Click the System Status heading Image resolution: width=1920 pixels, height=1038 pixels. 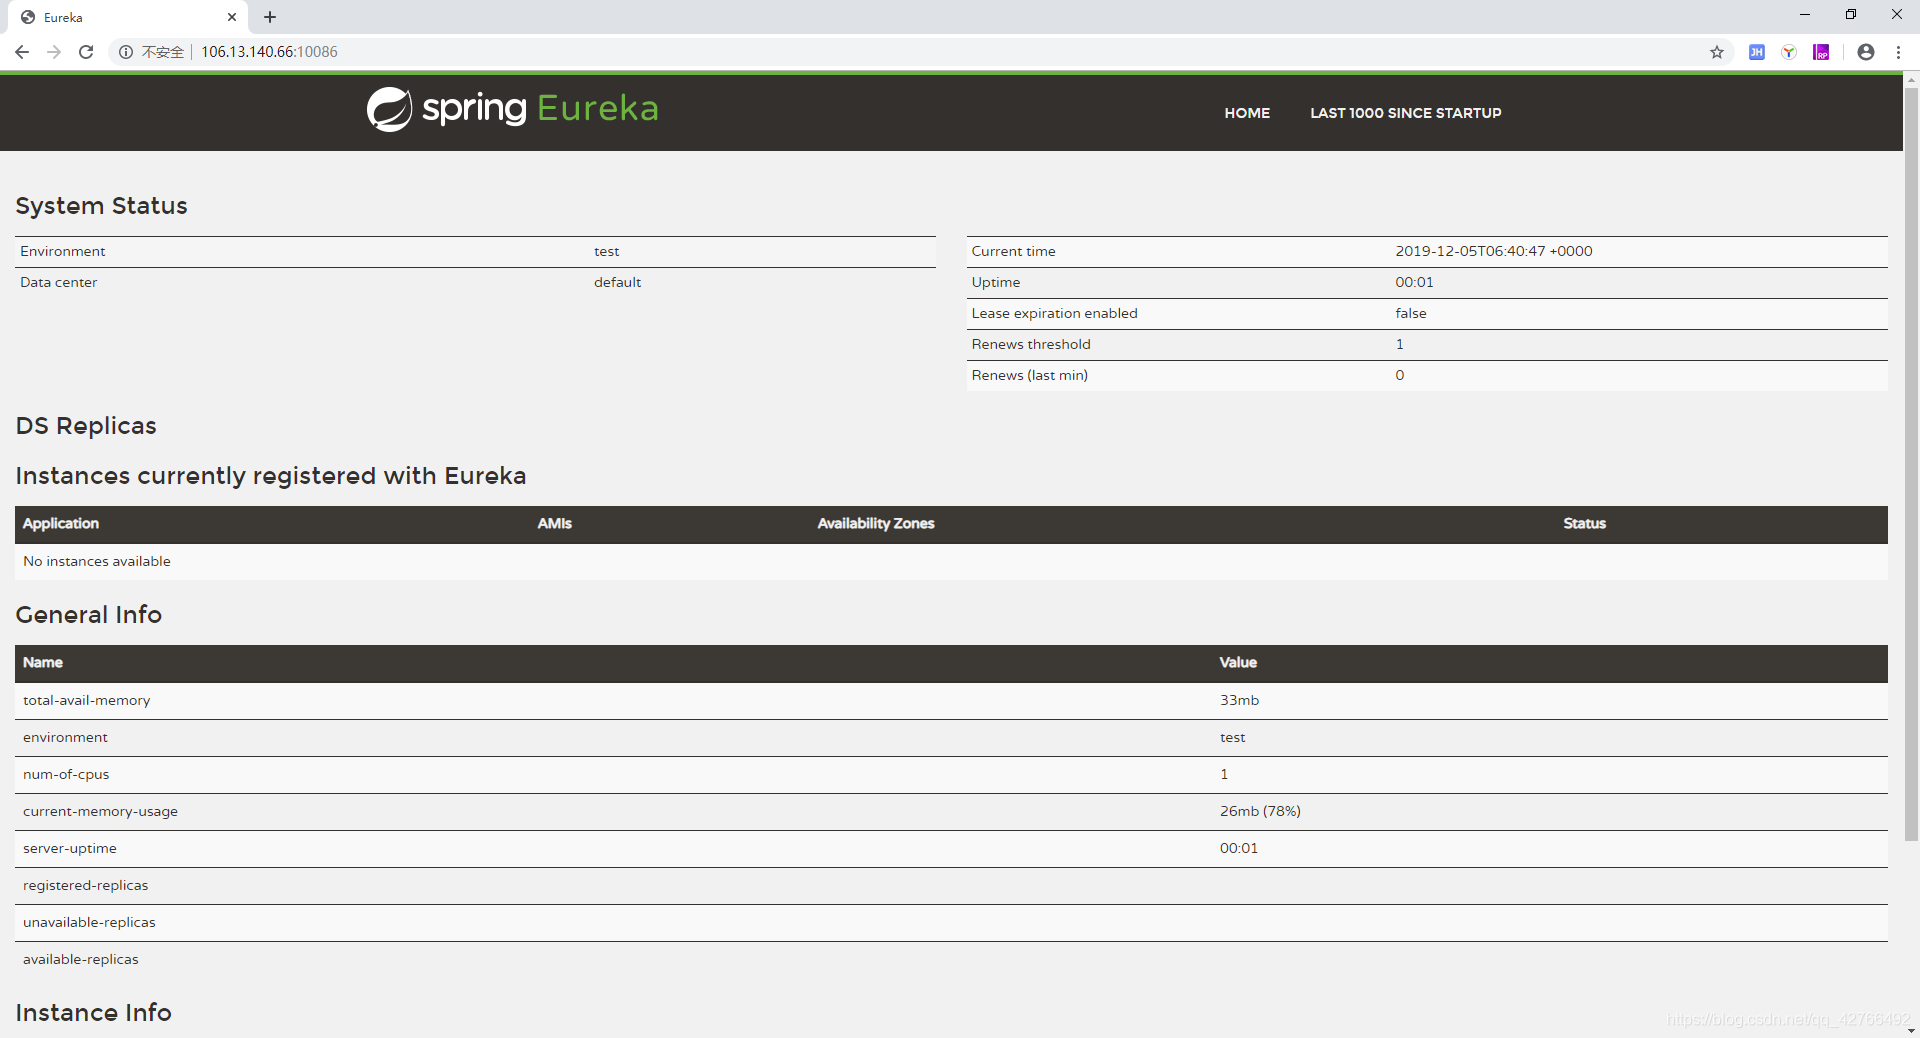tap(101, 206)
